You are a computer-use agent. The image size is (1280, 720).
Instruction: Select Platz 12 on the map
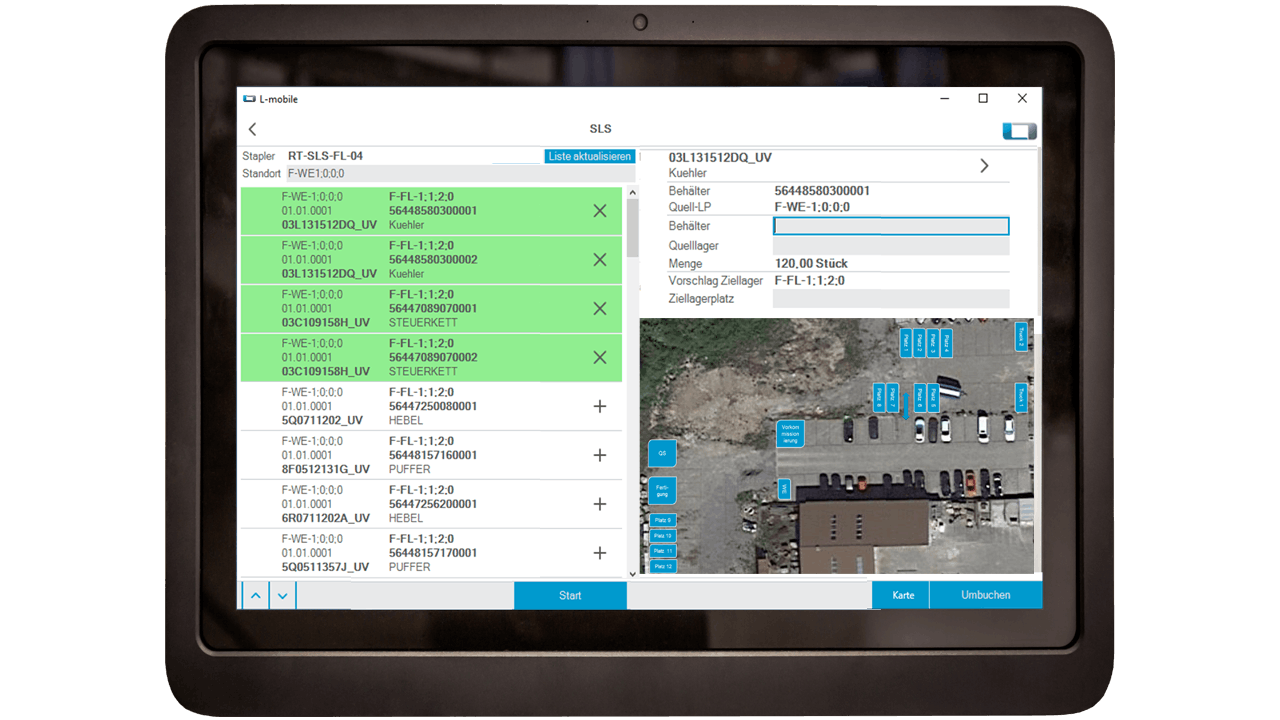(x=663, y=566)
